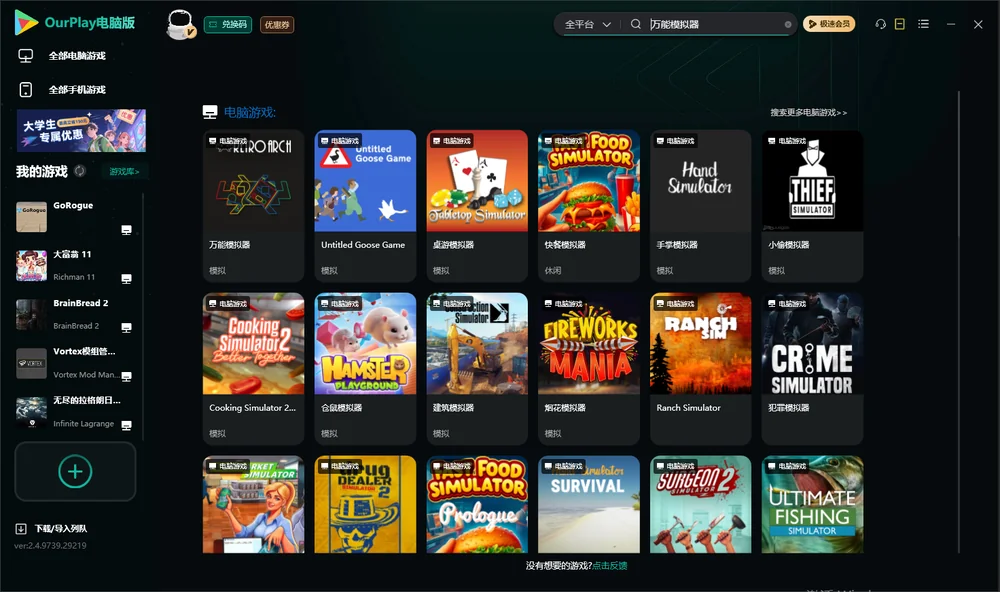
Task: Open the 游戏库> link
Action: (124, 172)
